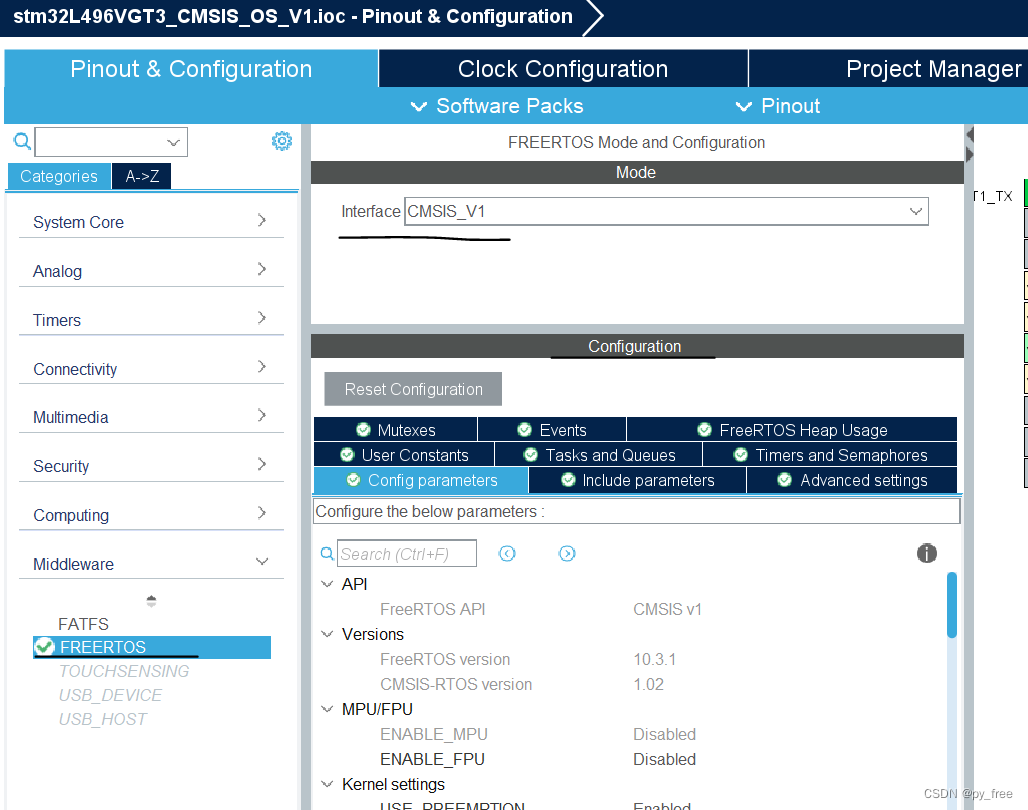
Task: Click previous search result arrow icon
Action: [507, 554]
